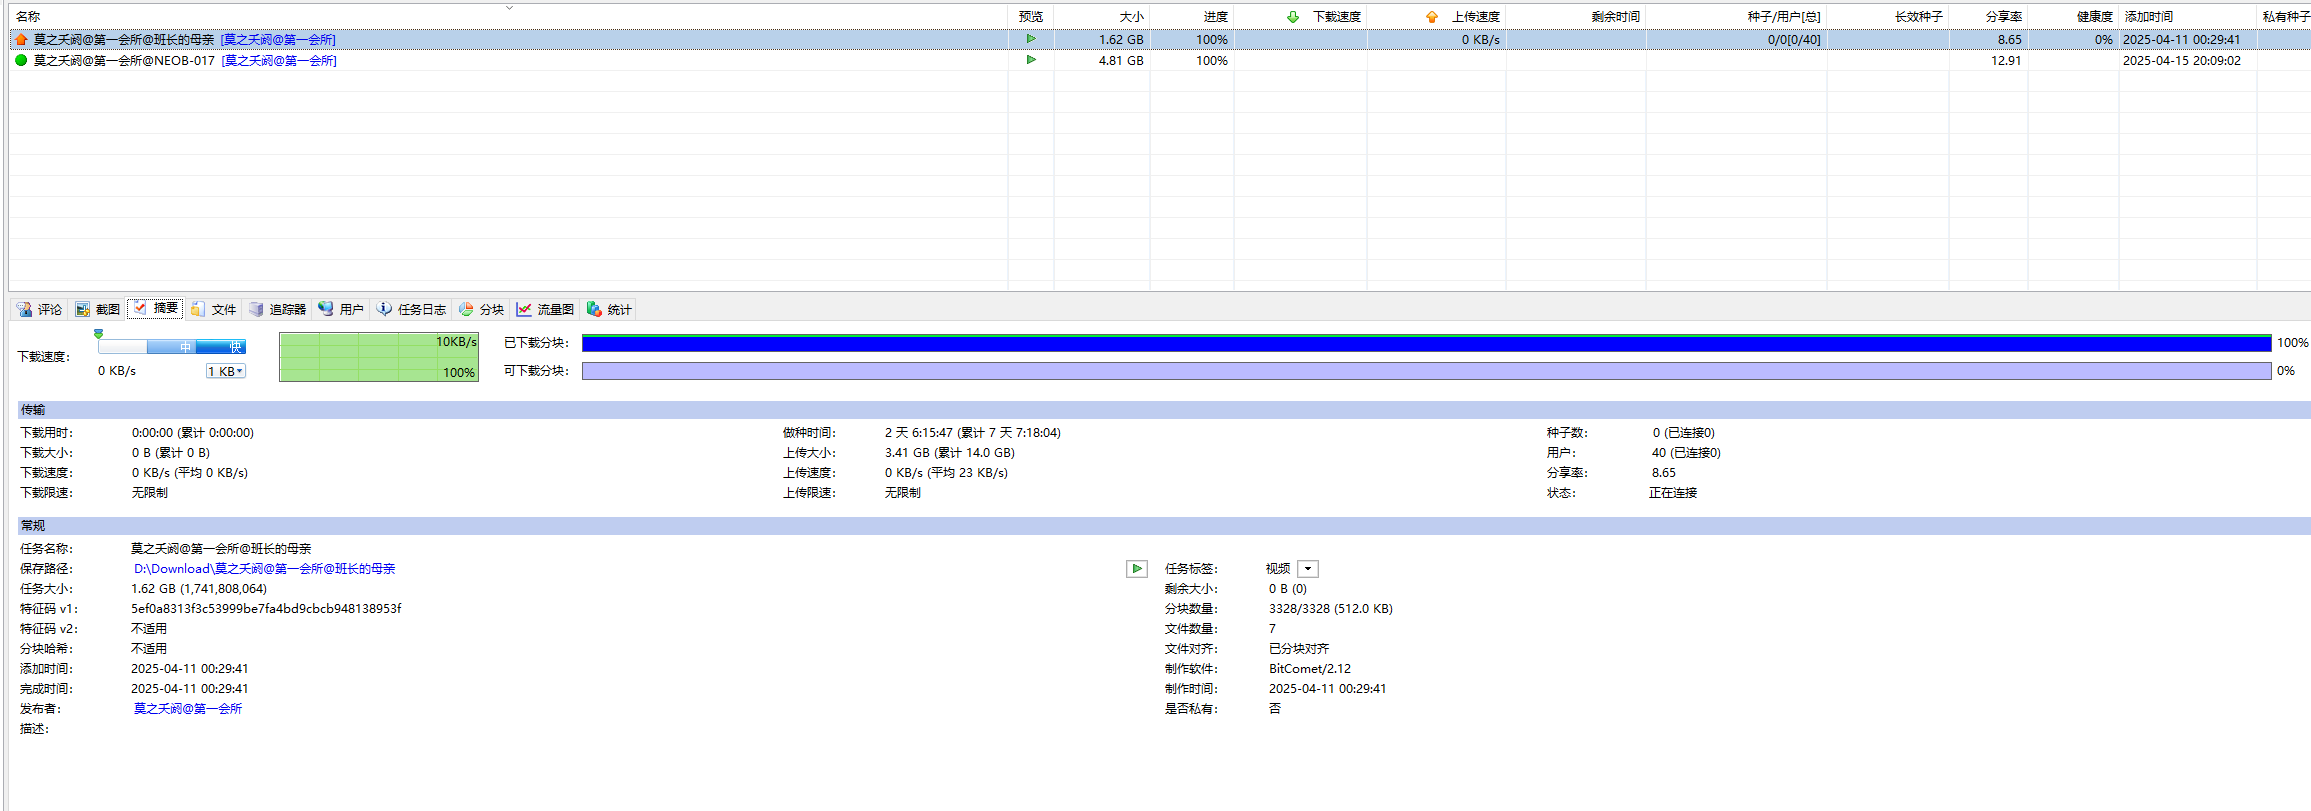
Task: Open the 统计 statistics tab
Action: tap(609, 309)
